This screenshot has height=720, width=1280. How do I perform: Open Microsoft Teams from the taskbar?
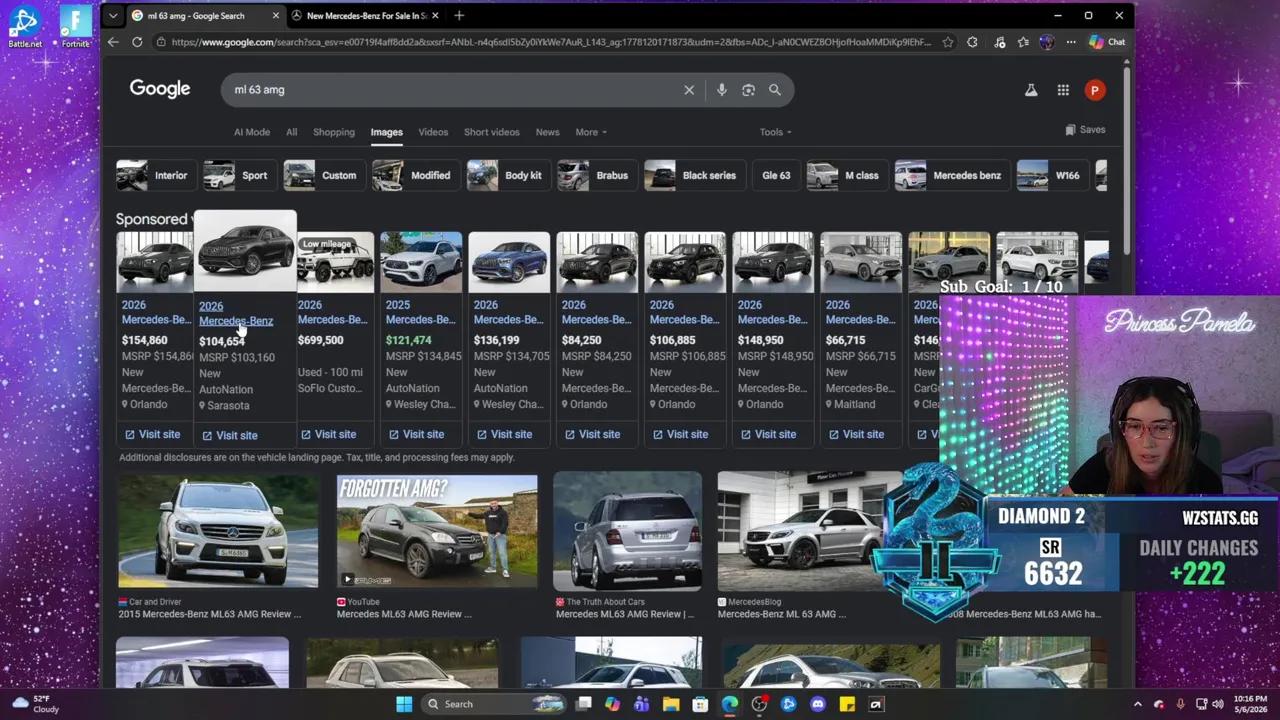coord(641,704)
